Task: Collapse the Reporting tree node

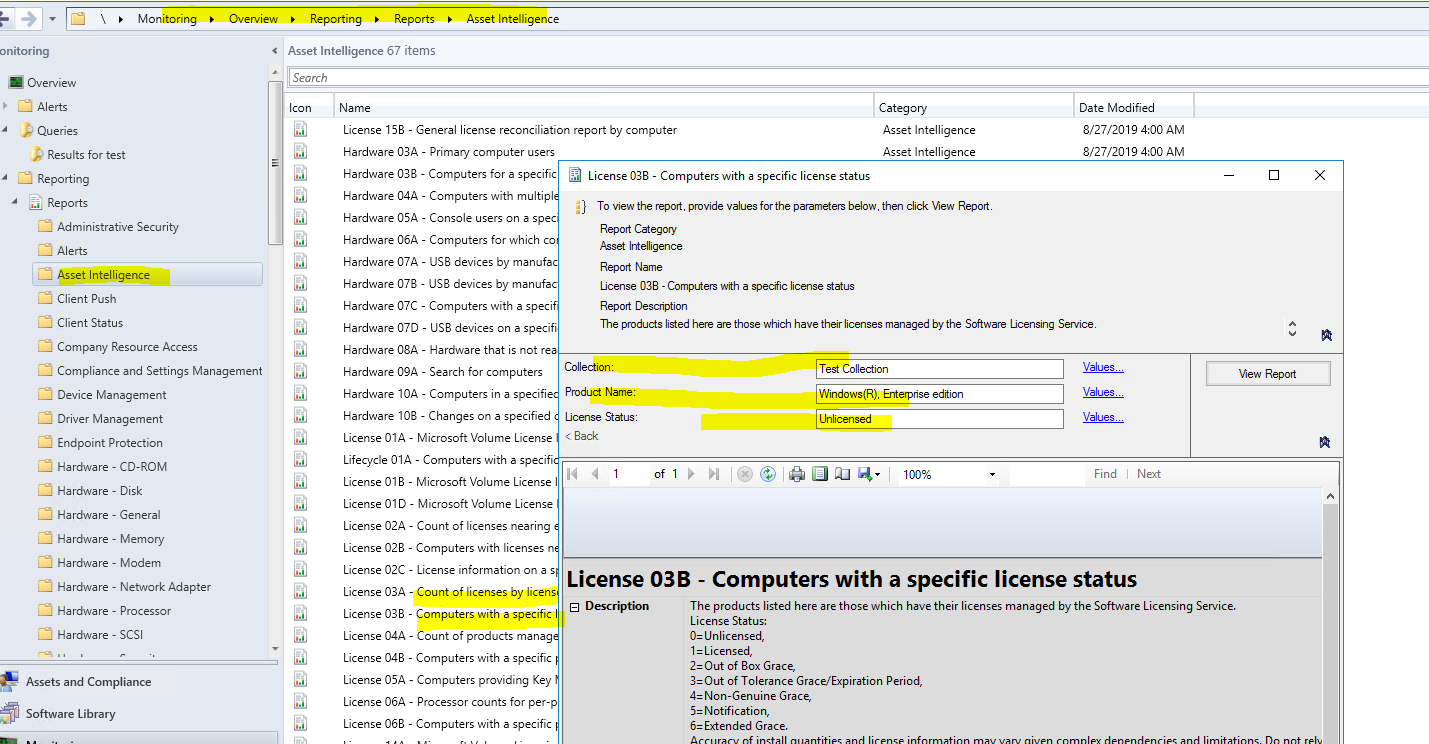Action: point(5,178)
